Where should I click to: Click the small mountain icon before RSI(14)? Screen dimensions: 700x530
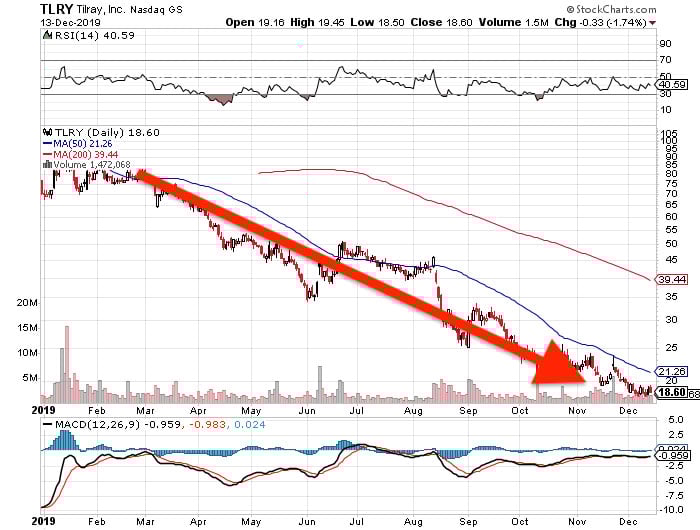tap(47, 35)
